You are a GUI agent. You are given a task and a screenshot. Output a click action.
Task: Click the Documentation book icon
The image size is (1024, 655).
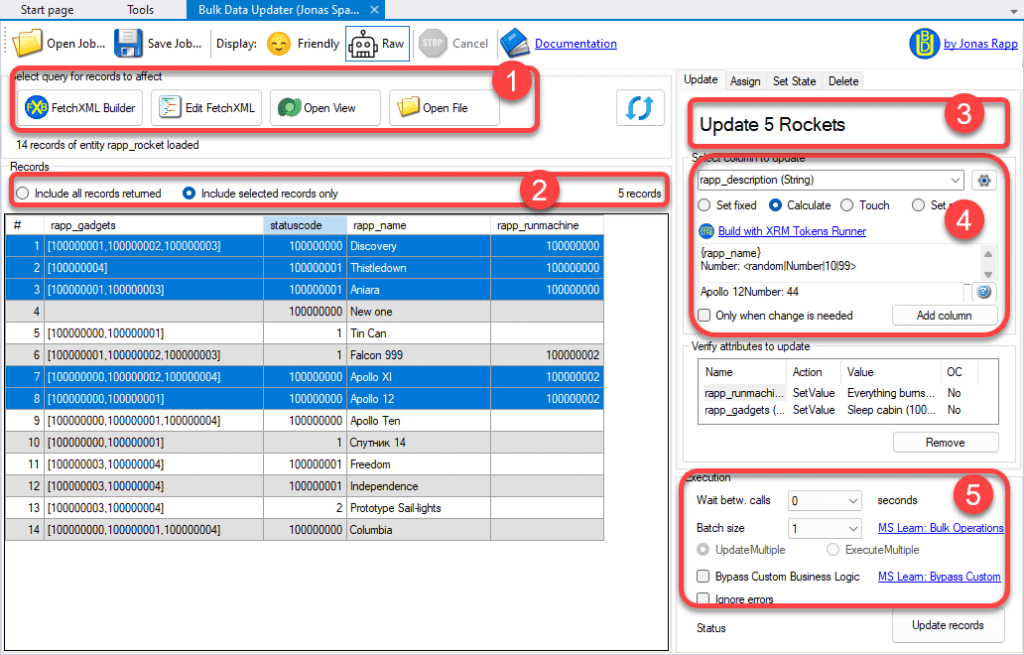[515, 43]
